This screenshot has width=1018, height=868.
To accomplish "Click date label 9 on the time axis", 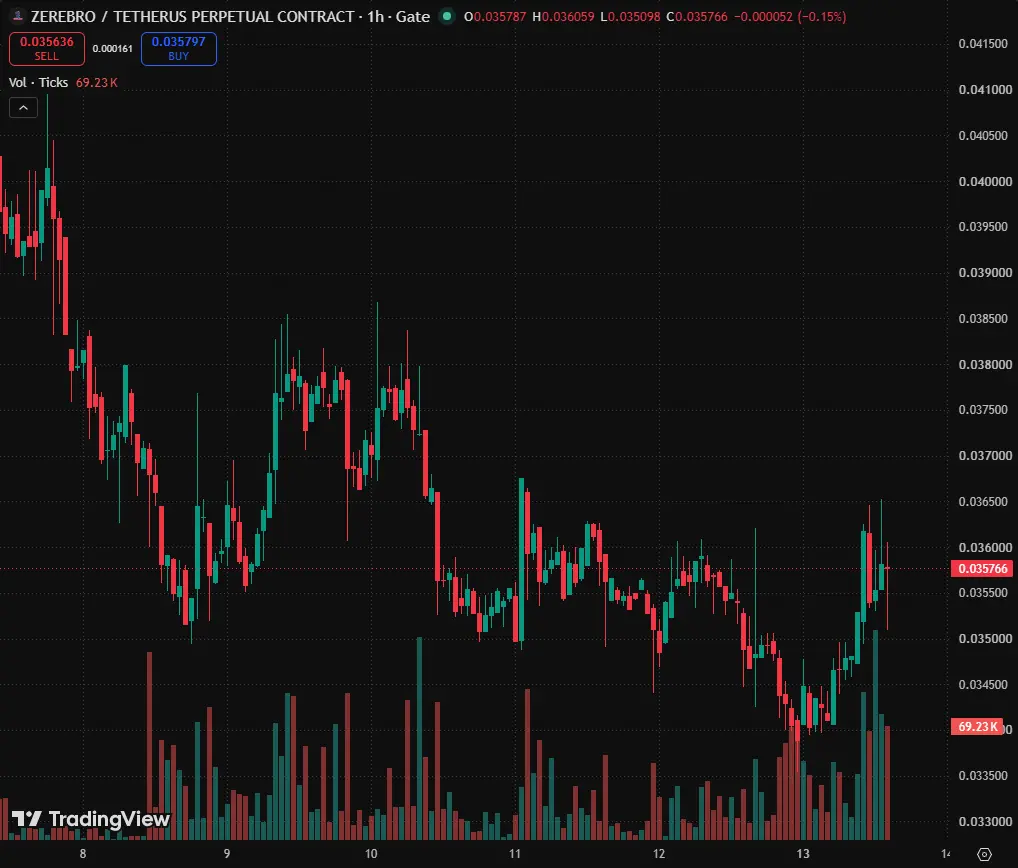I will (x=227, y=854).
